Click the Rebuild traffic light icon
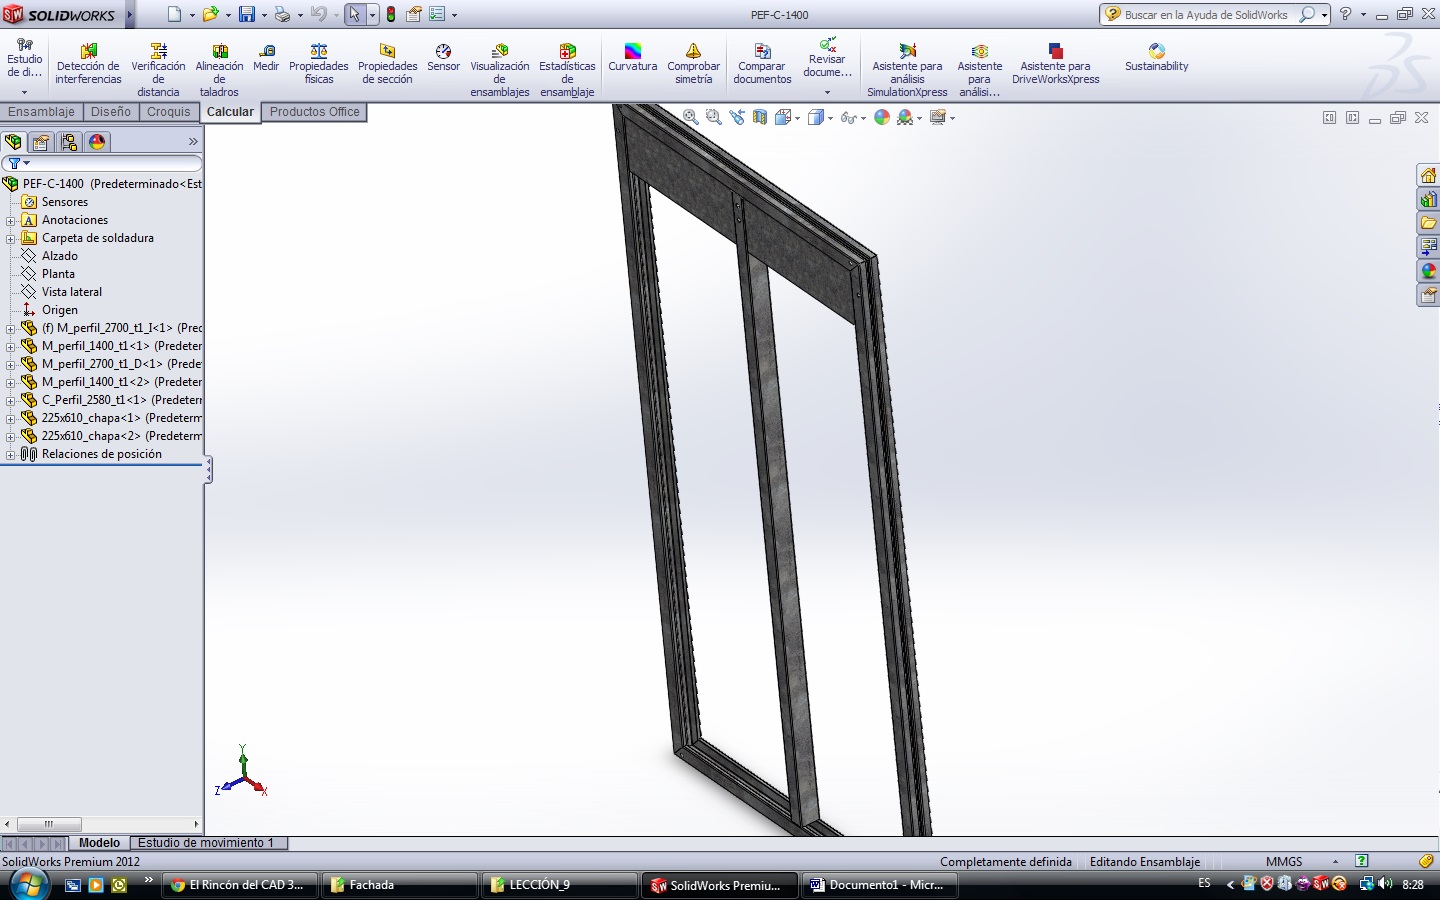The image size is (1440, 900). tap(391, 14)
